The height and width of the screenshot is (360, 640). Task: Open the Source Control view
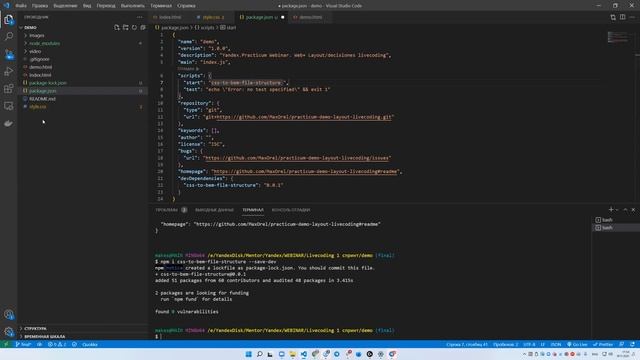(9, 54)
